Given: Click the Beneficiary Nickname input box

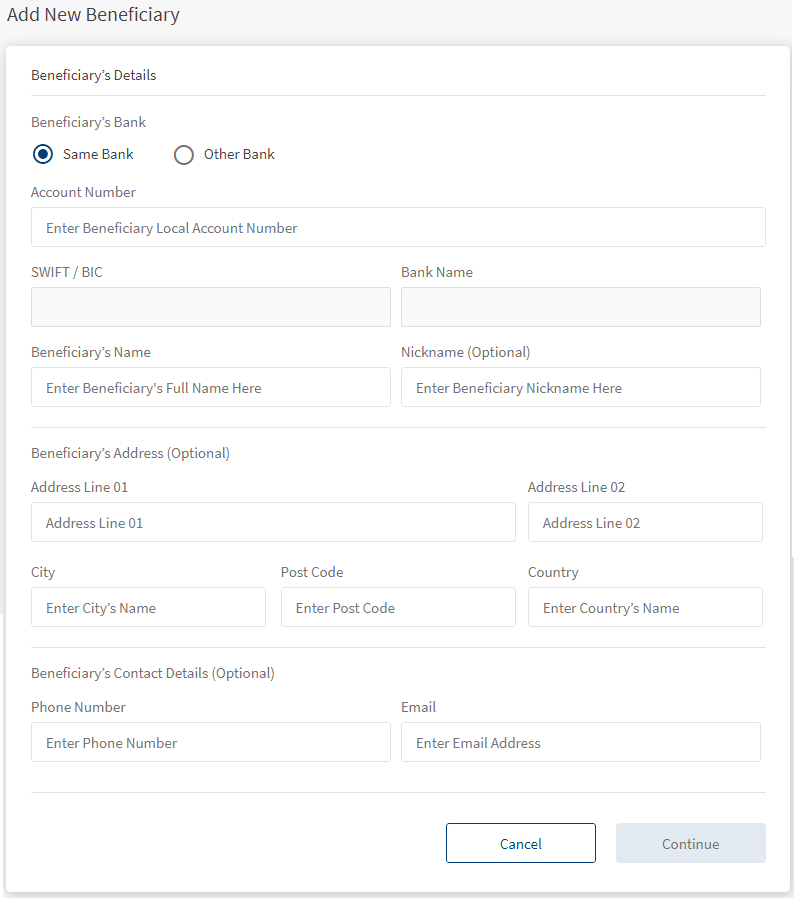Looking at the screenshot, I should 580,388.
